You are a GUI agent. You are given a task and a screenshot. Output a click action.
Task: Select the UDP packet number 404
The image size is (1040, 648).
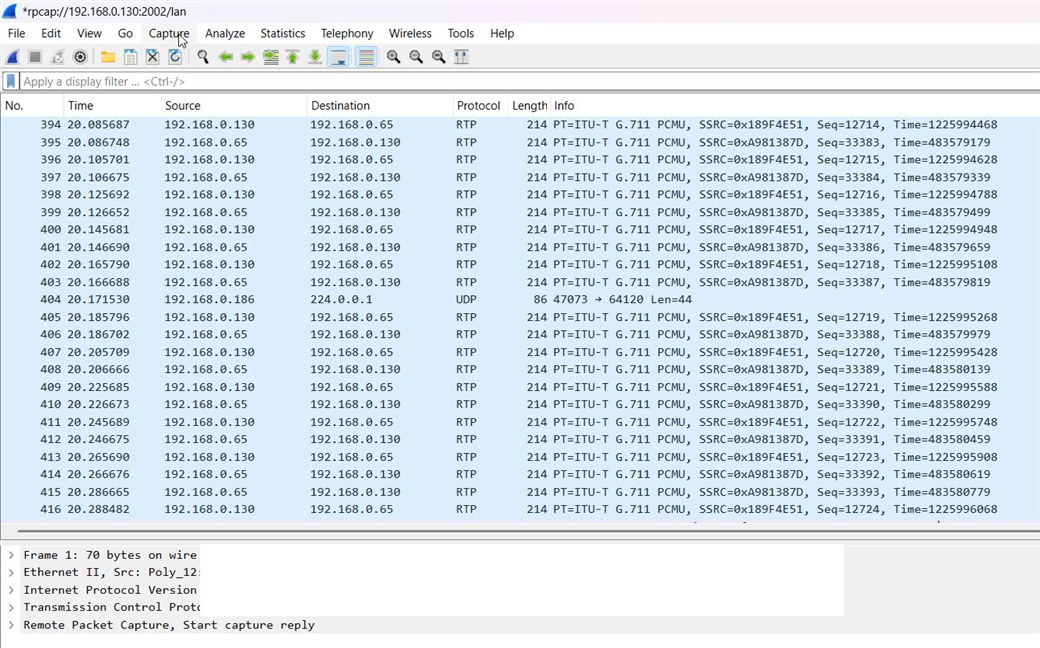[520, 300]
